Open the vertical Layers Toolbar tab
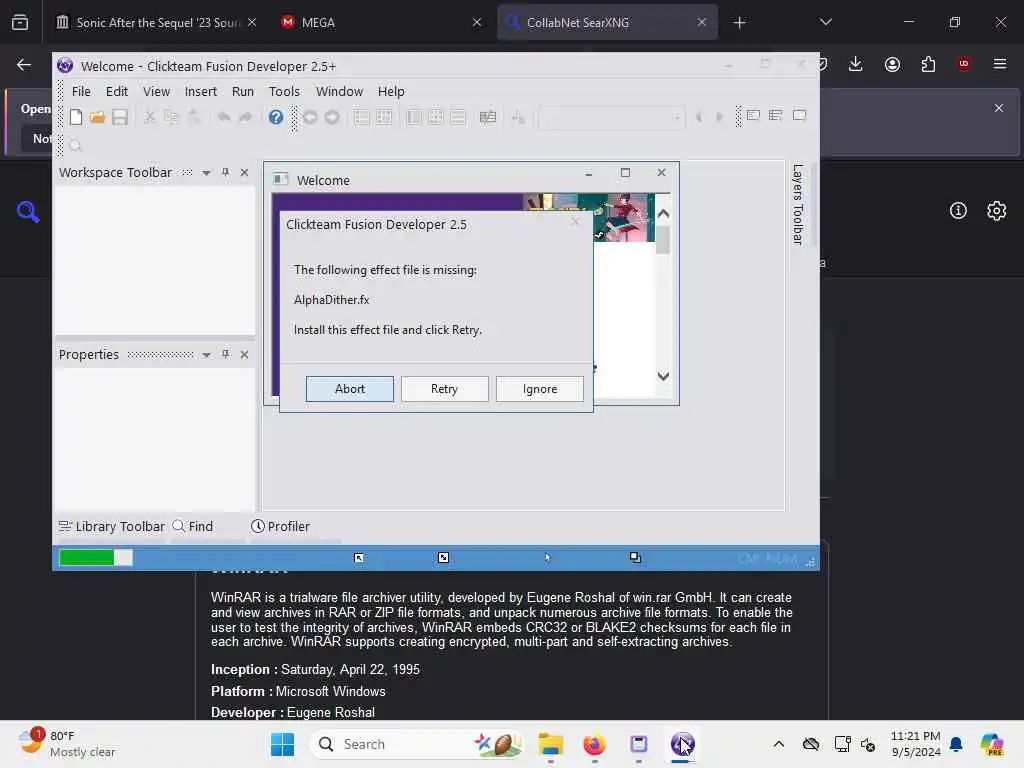The height and width of the screenshot is (768, 1024). pos(797,204)
